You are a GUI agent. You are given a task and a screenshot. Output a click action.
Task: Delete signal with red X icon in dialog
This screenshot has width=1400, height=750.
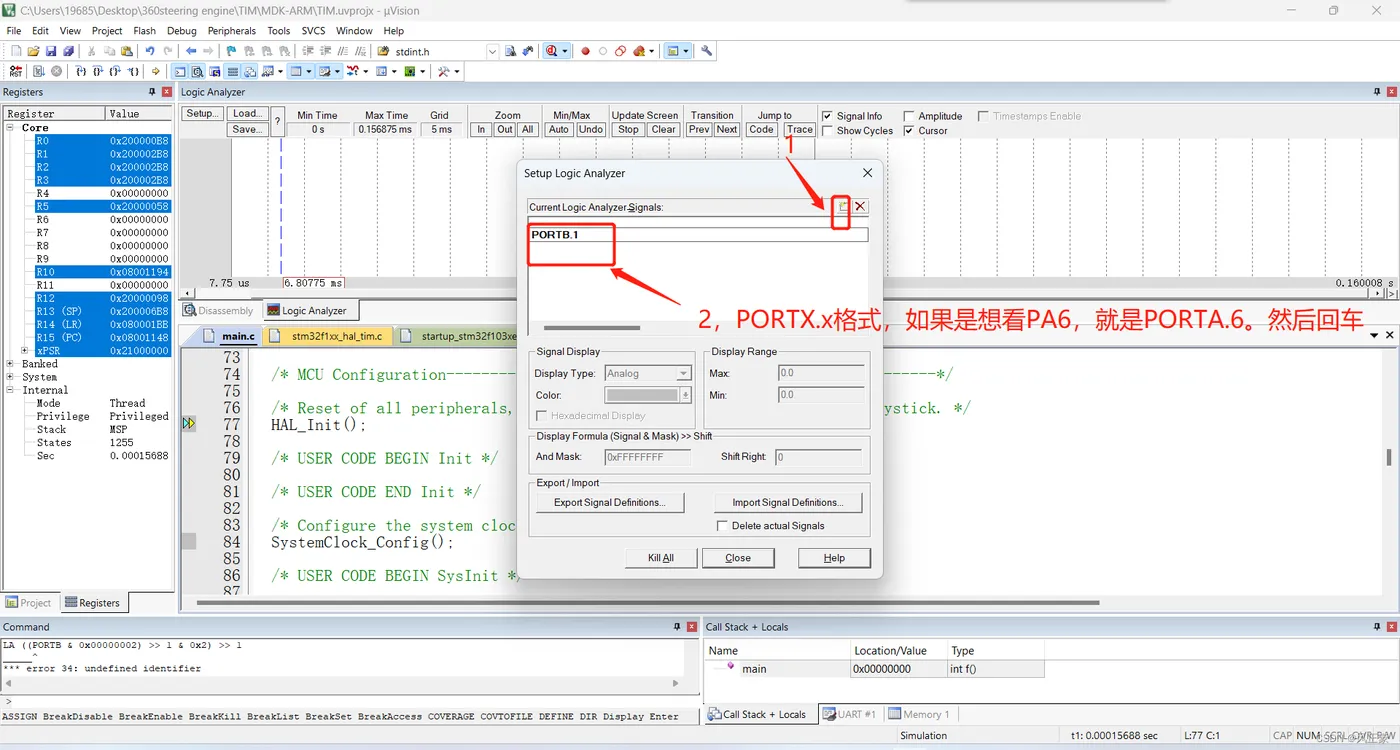pyautogui.click(x=860, y=206)
